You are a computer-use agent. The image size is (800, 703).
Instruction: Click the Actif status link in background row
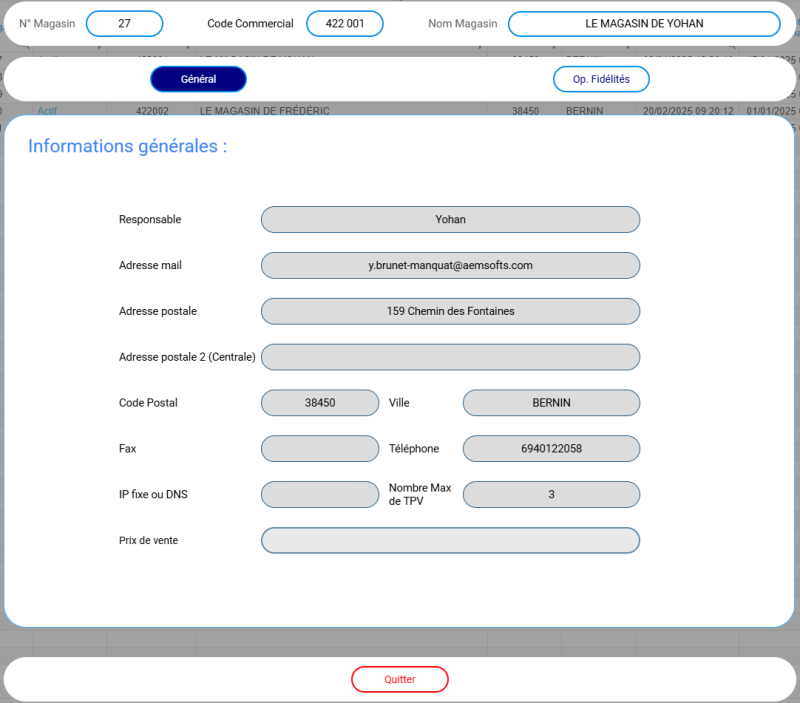point(48,110)
